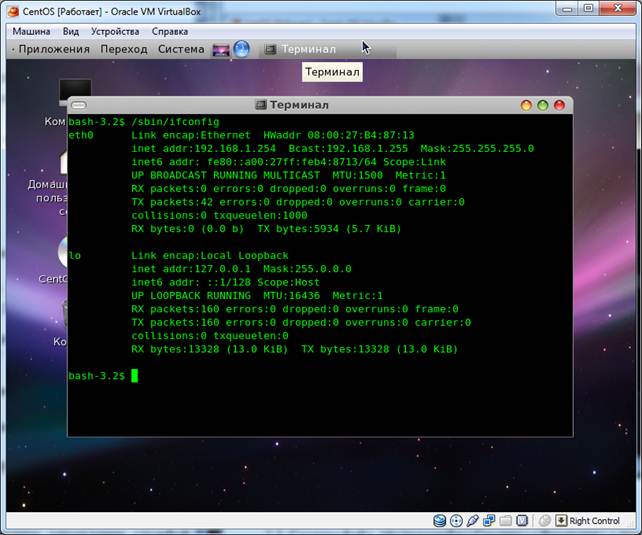Click Mask:255.255.255.0 text

(477, 149)
